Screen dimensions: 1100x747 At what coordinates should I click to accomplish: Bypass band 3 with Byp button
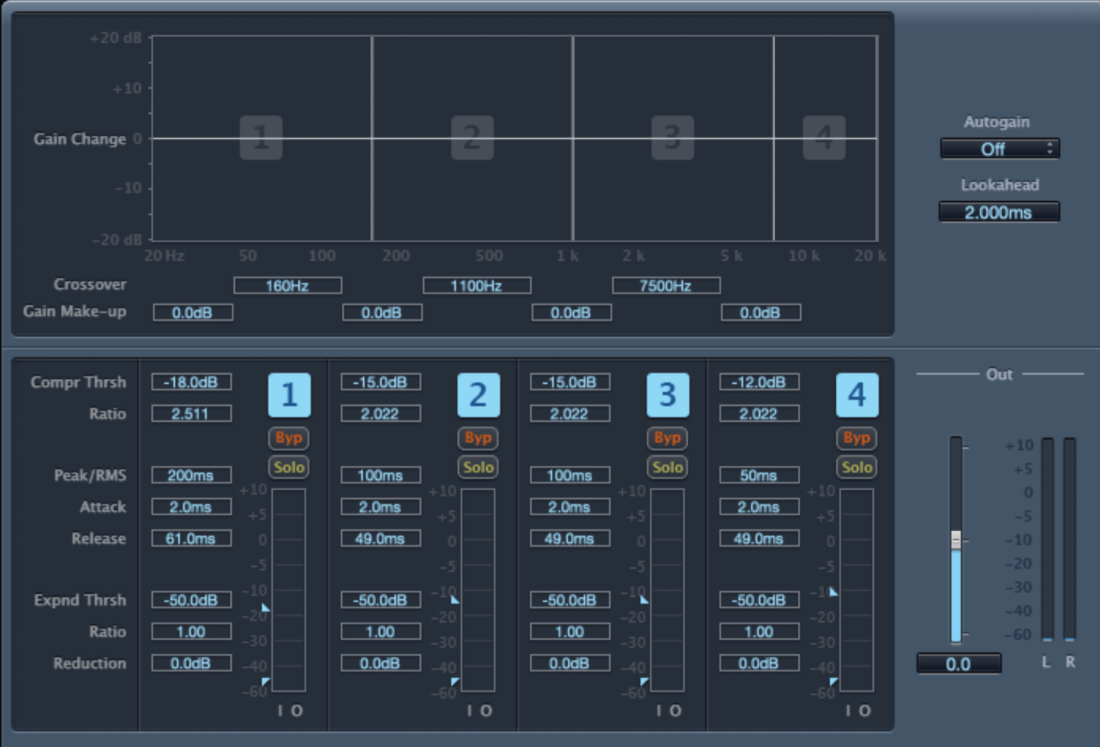tap(668, 438)
